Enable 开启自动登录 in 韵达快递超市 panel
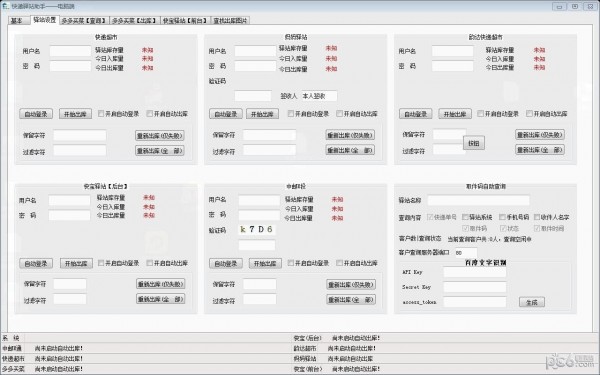This screenshot has height=375, width=600. 498,114
